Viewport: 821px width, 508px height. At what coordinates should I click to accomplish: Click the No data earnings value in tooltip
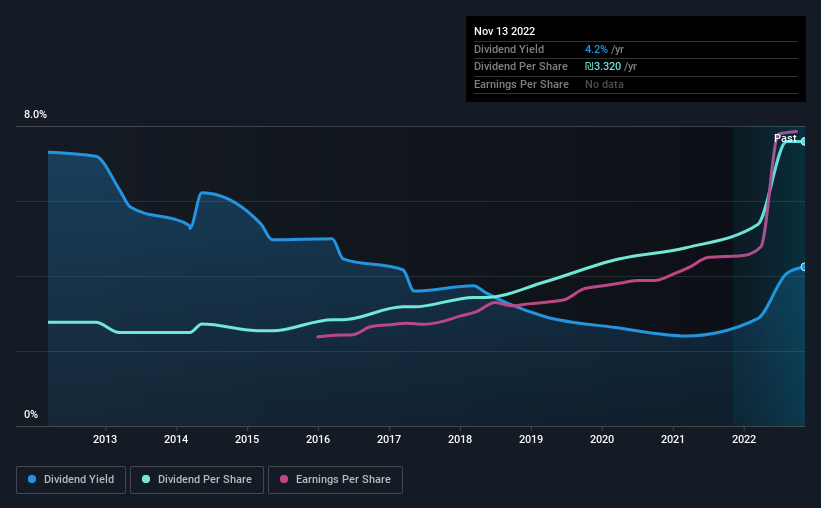point(604,84)
